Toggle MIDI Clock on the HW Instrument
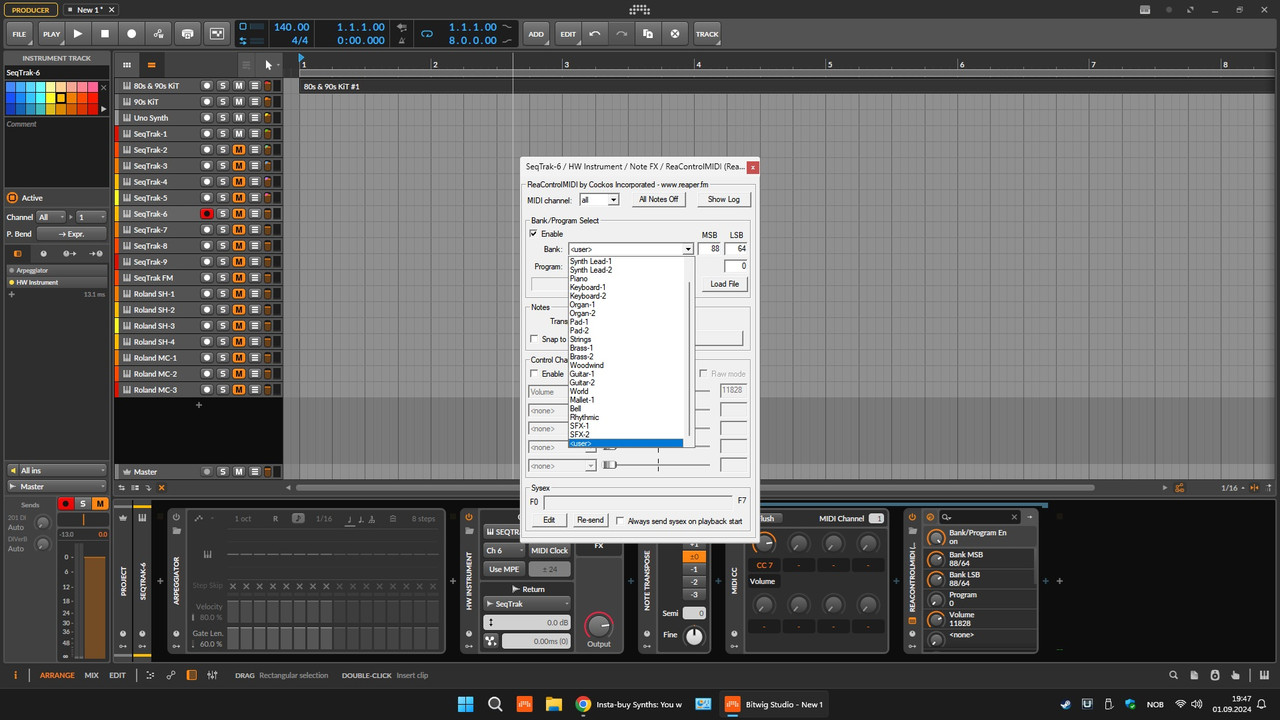The width and height of the screenshot is (1280, 720). pos(549,551)
